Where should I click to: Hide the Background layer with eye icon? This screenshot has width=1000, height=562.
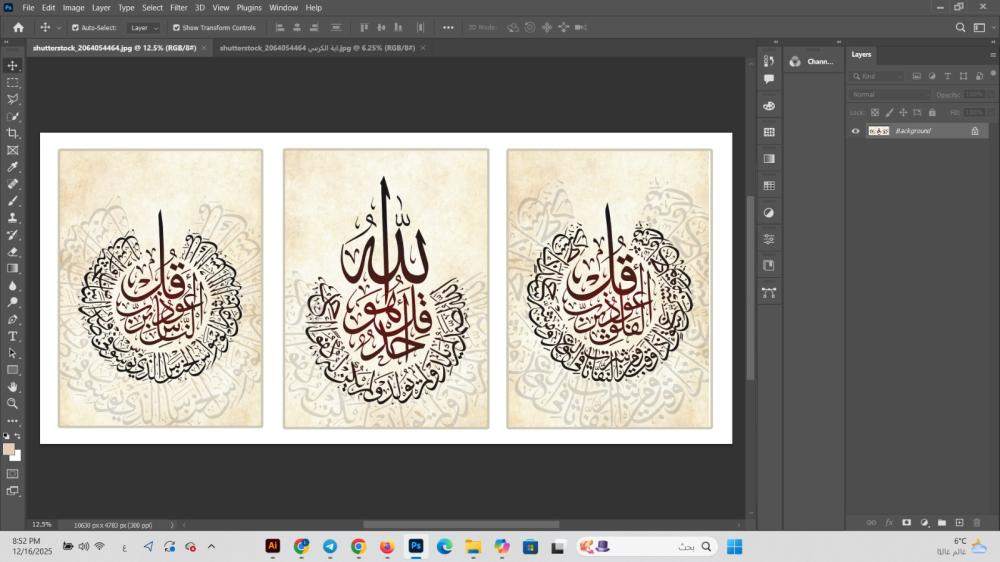coord(855,131)
